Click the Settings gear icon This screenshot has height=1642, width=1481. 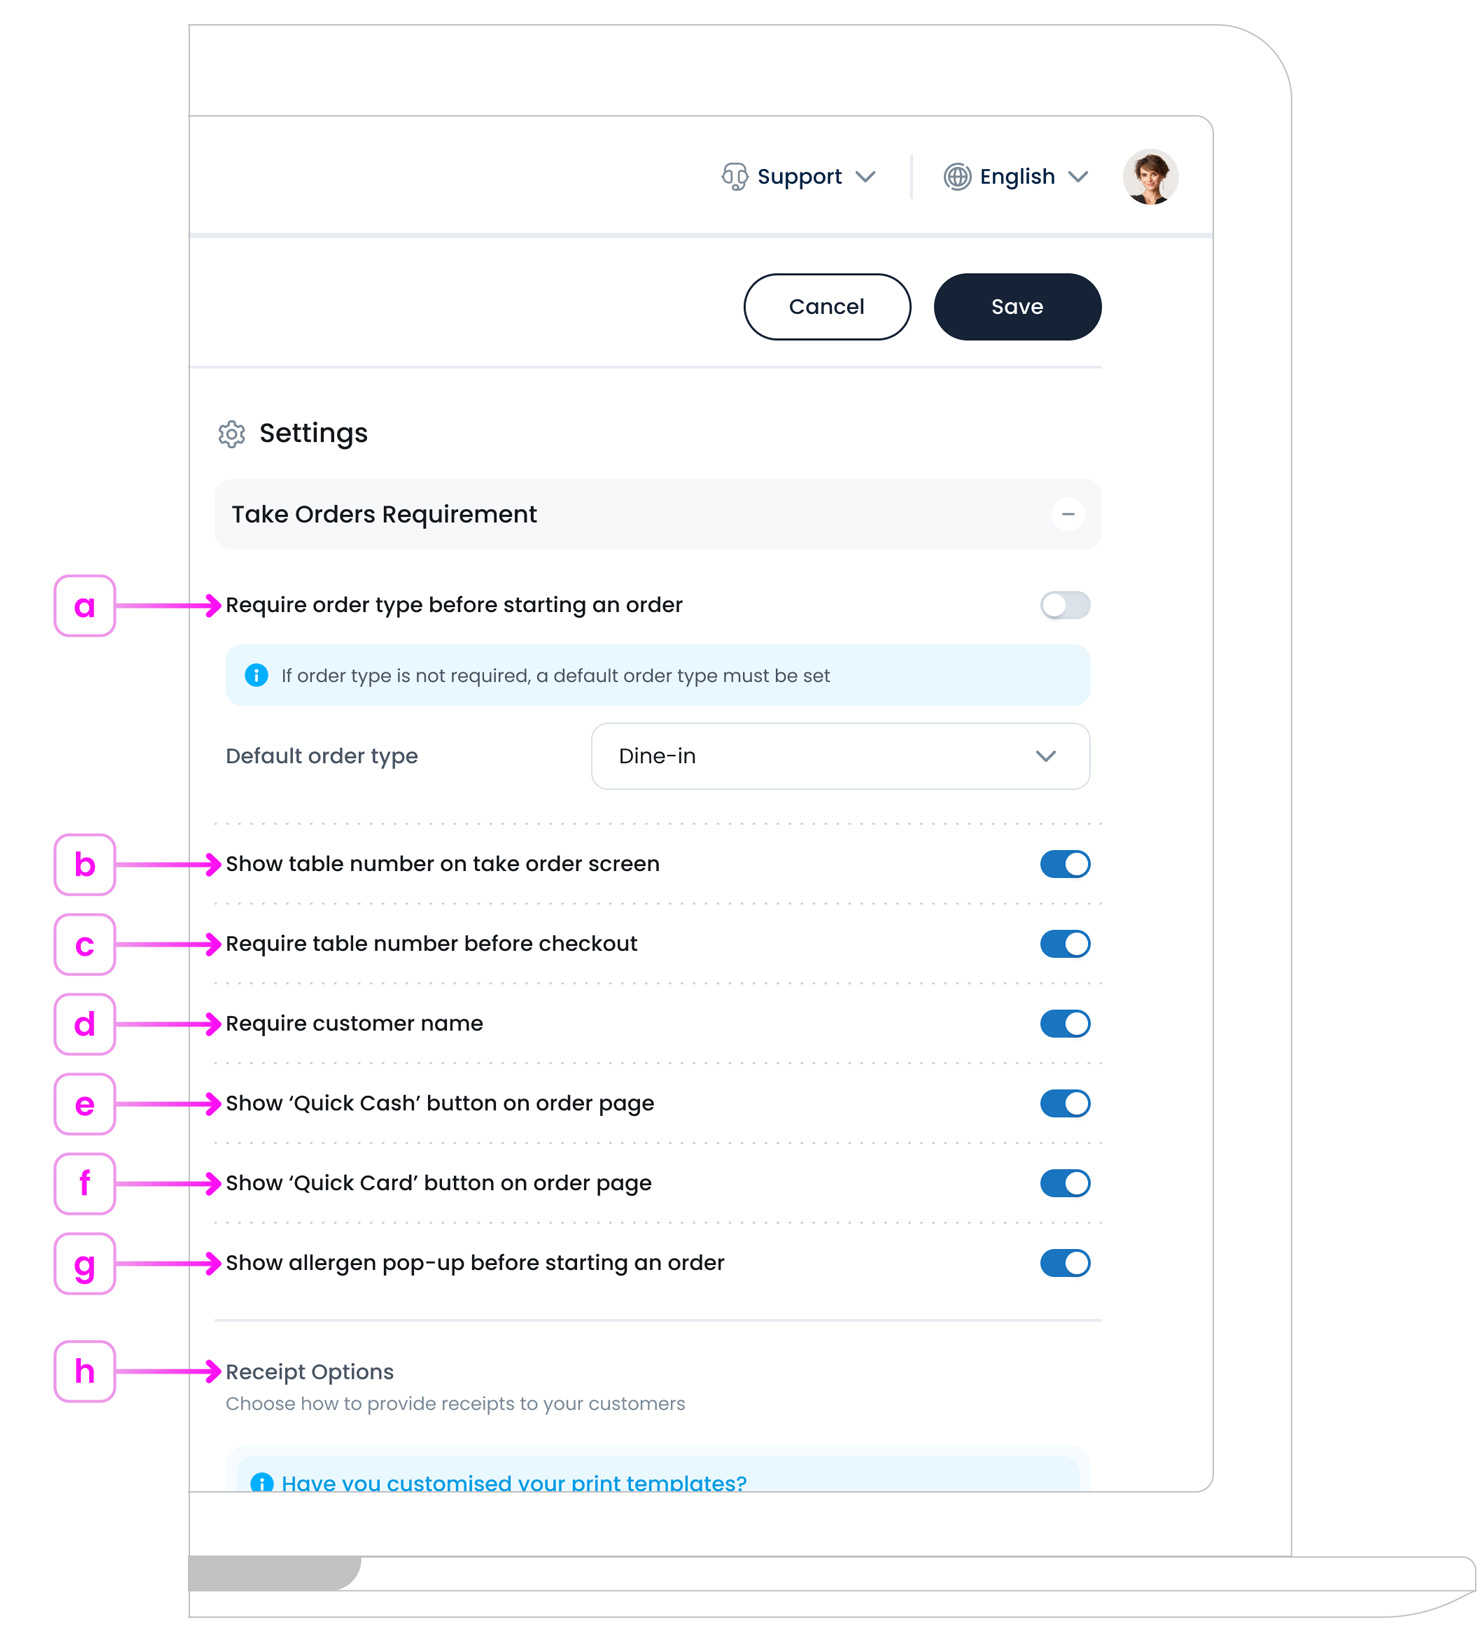[232, 434]
